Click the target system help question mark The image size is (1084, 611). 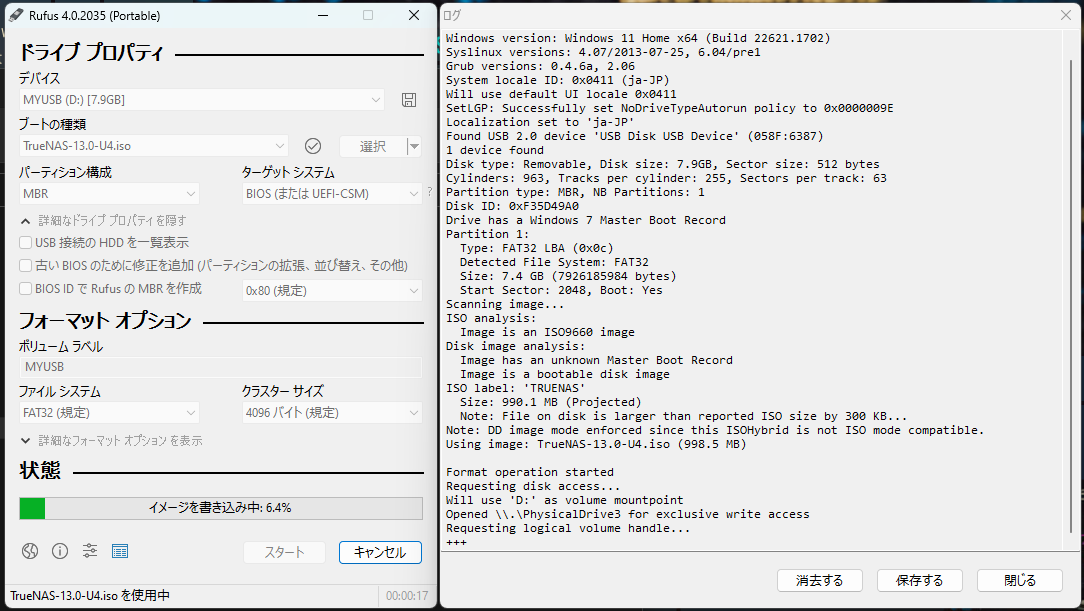pos(429,191)
